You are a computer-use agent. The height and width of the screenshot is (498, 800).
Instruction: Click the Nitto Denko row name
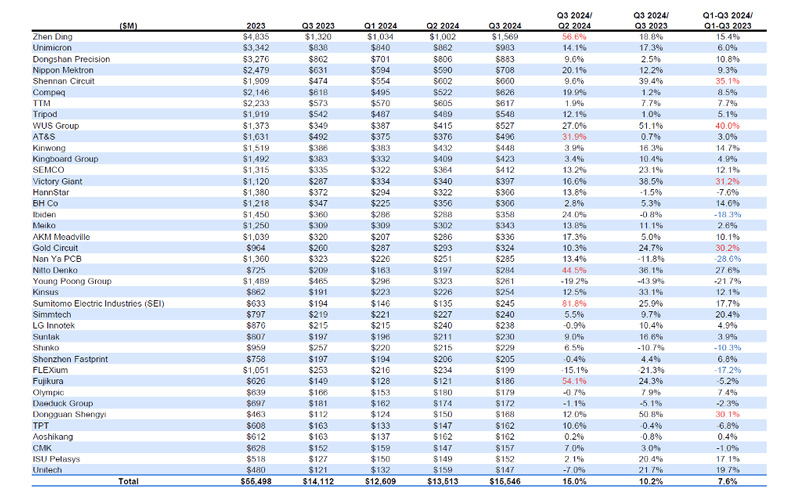[55, 270]
